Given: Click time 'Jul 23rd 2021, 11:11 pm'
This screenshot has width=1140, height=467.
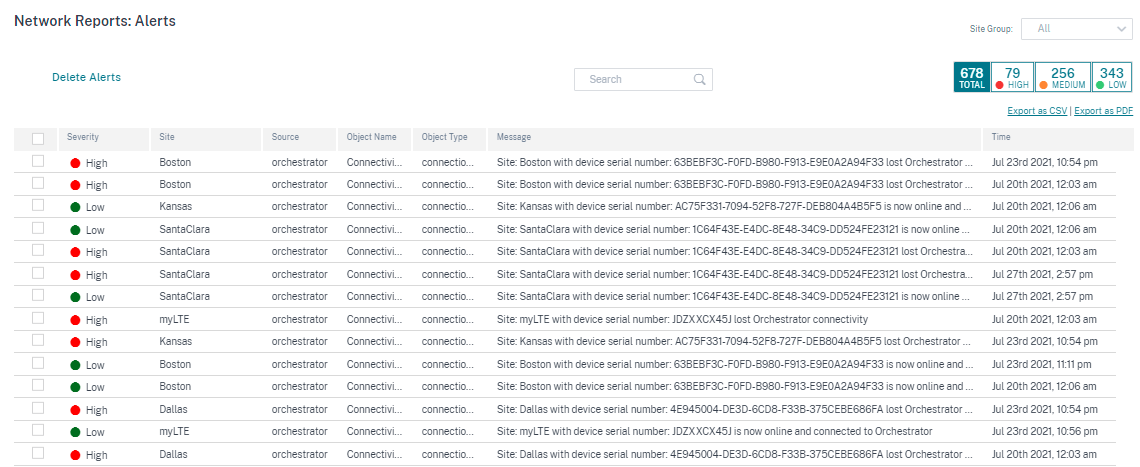Looking at the screenshot, I should [x=1041, y=364].
